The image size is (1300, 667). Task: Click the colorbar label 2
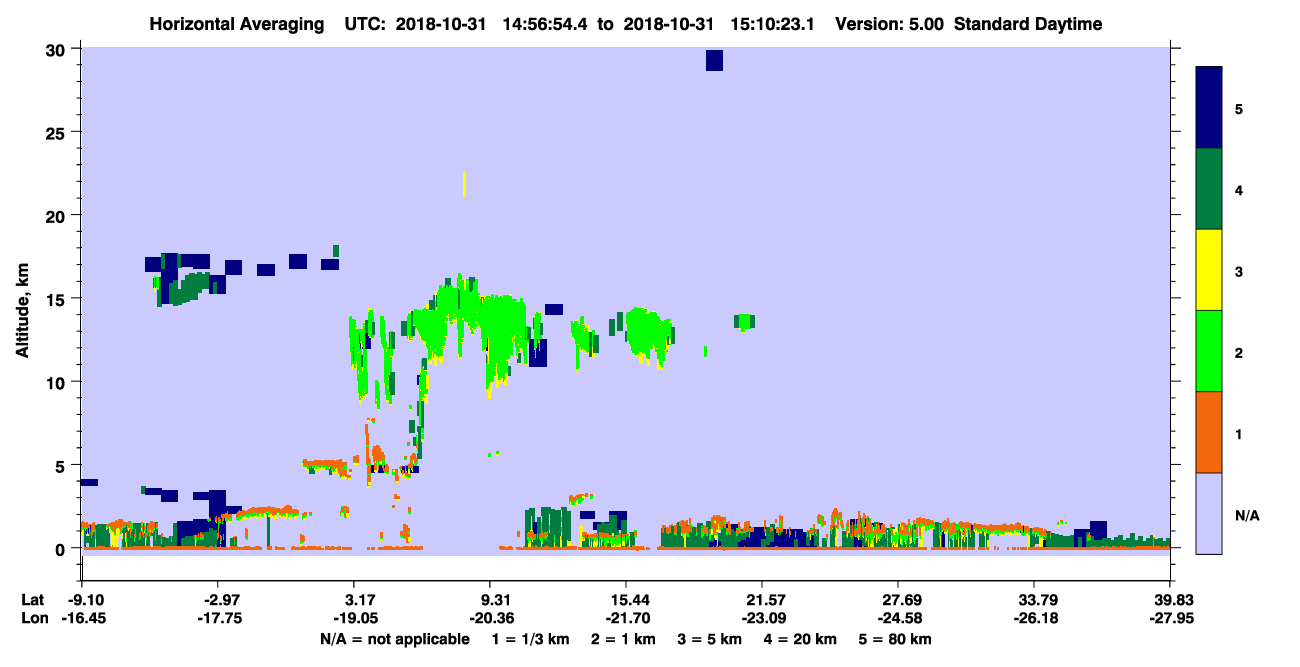click(x=1239, y=351)
